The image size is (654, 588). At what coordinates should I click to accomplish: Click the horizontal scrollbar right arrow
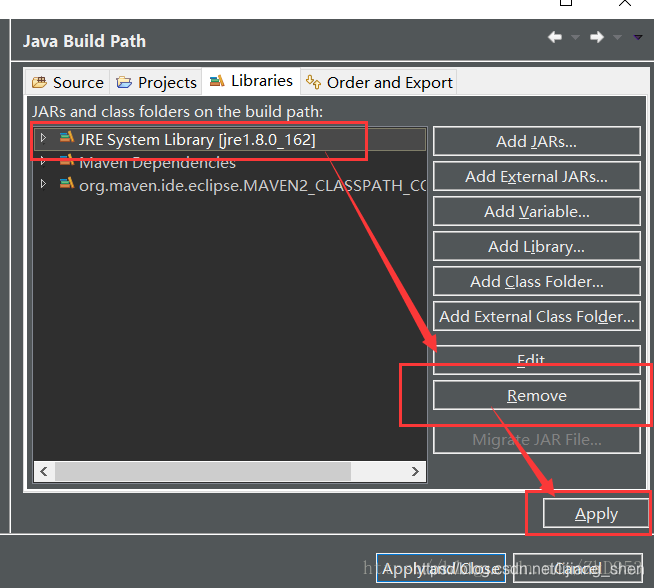[415, 472]
